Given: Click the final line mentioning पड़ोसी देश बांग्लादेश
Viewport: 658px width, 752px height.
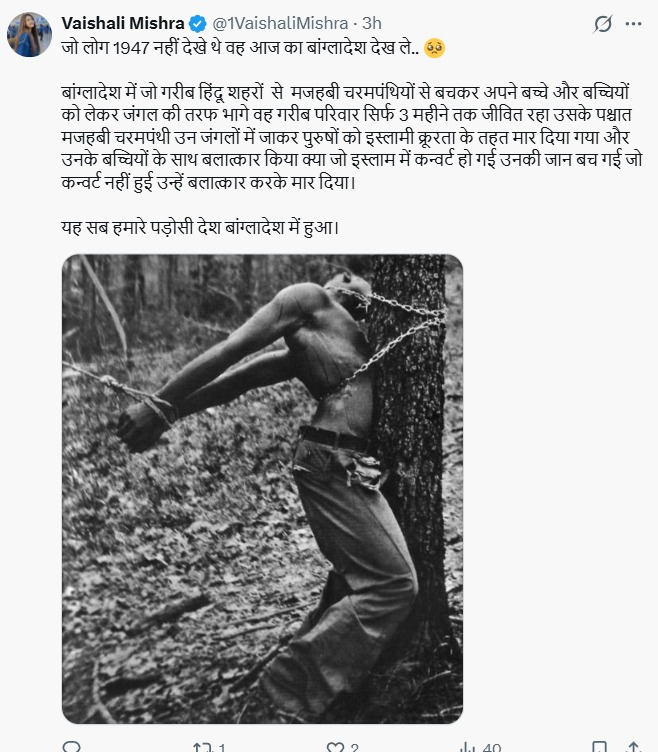Looking at the screenshot, I should 200,227.
